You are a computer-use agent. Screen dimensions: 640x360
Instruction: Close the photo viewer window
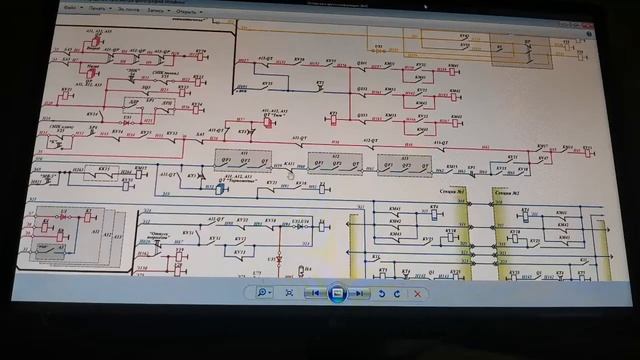[x=588, y=25]
